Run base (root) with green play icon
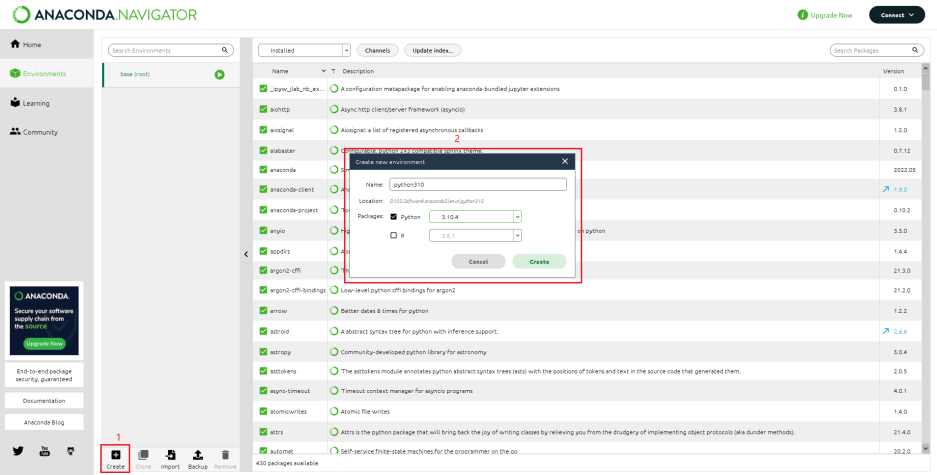This screenshot has height=475, width=937. point(220,75)
